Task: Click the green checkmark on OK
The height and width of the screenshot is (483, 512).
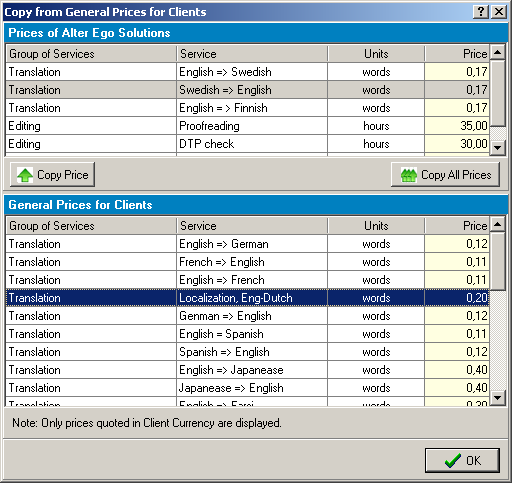Action: [453, 461]
